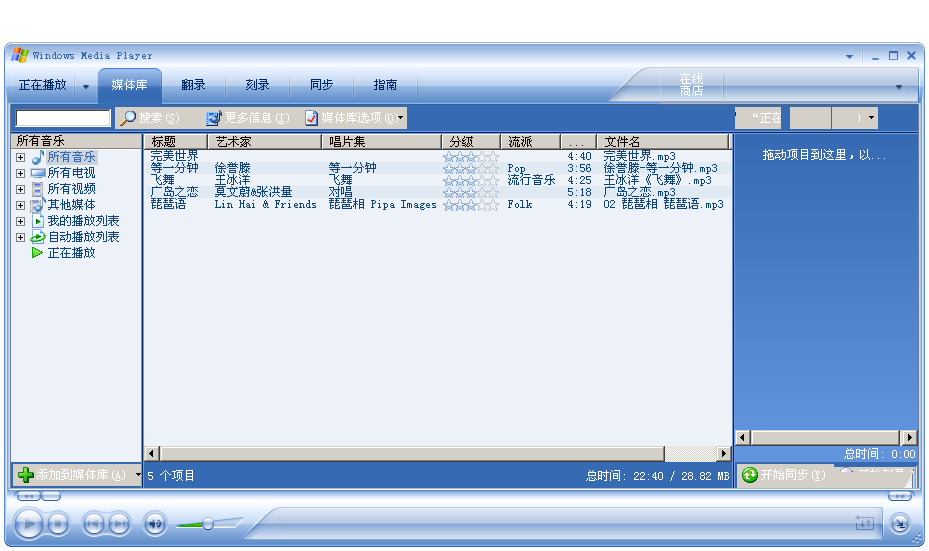Switch to compact skin mode icon
The width and height of the screenshot is (929, 551).
click(900, 524)
